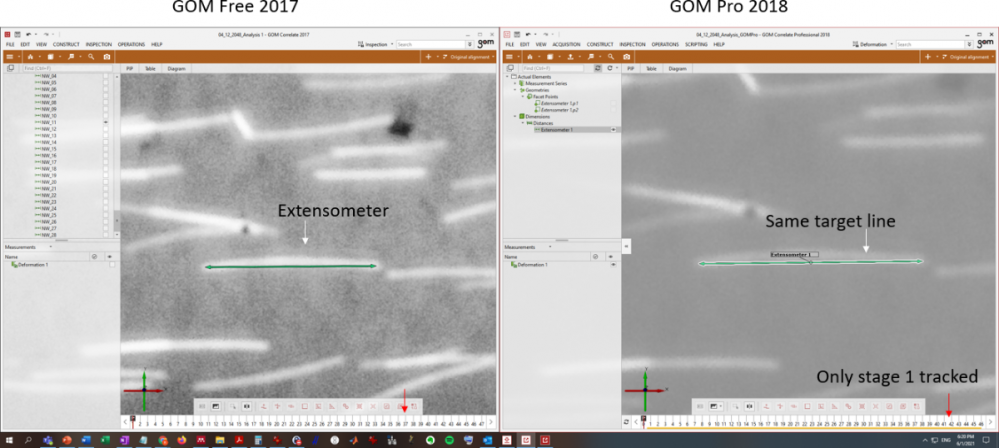Collapse the Actual Elements tree node

[x=507, y=76]
